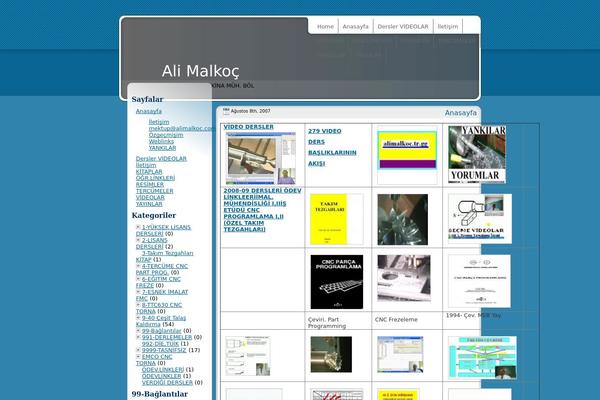Click the black CNC PARÇA PROGRAMLAMA cover
The width and height of the screenshot is (600, 400).
coord(337,282)
